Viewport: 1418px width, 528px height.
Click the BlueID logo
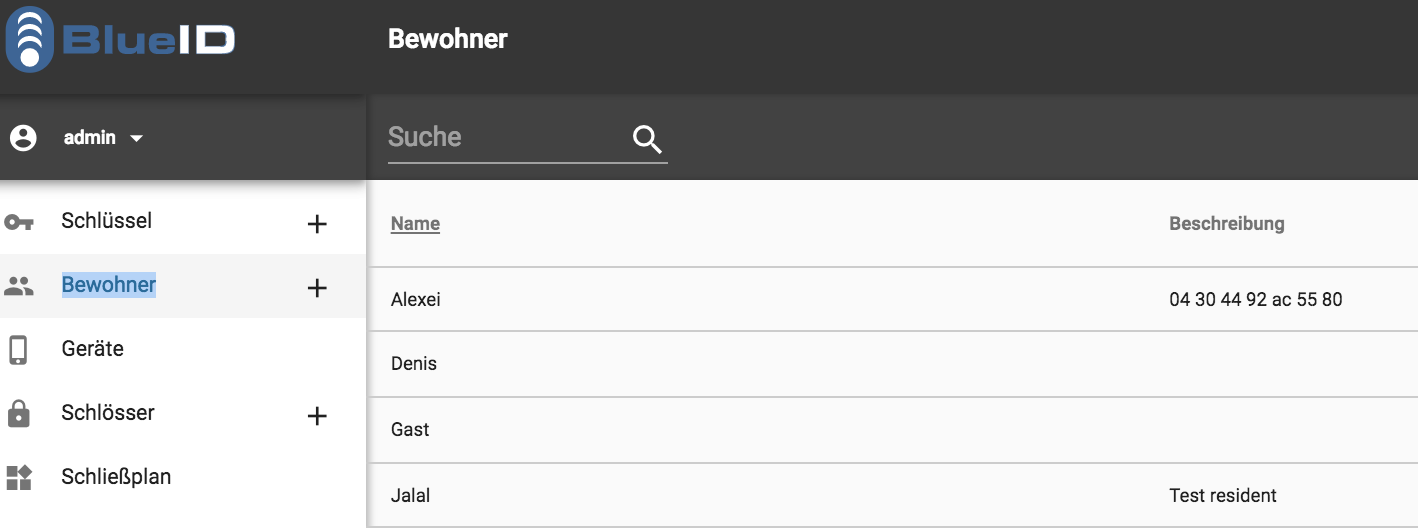[x=121, y=39]
